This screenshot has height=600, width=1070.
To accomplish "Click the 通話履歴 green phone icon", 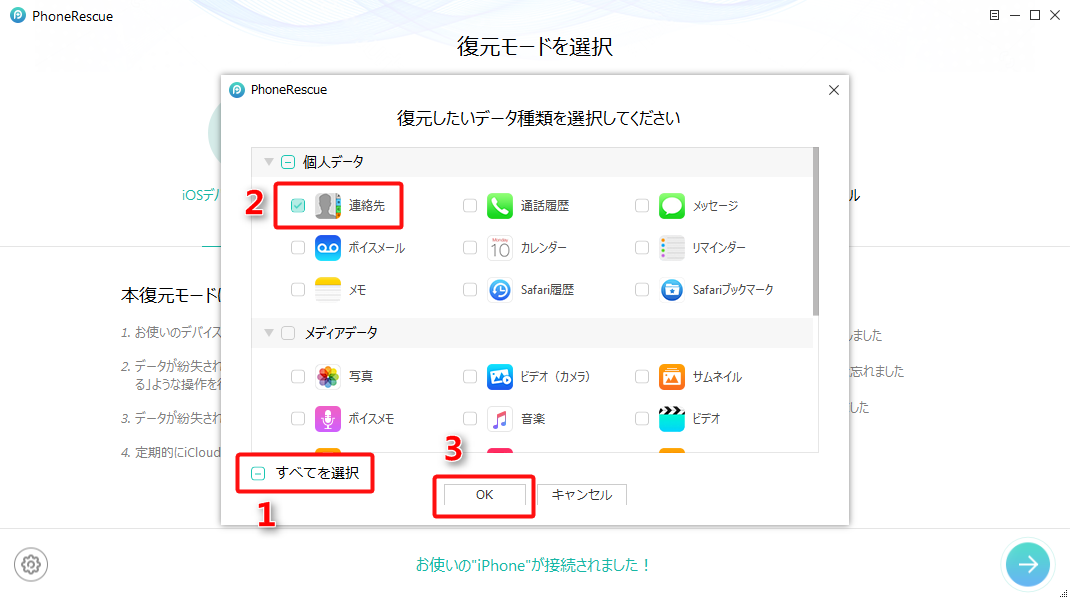I will click(x=500, y=205).
